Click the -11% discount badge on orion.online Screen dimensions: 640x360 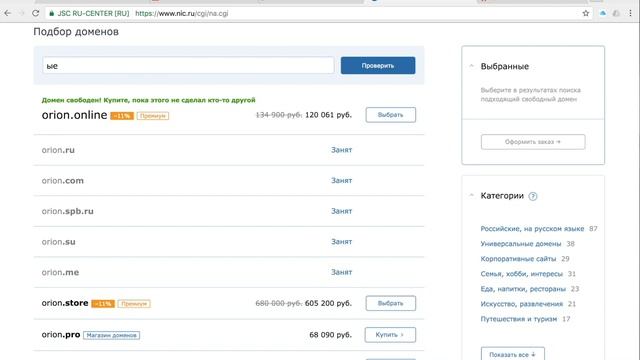click(122, 116)
